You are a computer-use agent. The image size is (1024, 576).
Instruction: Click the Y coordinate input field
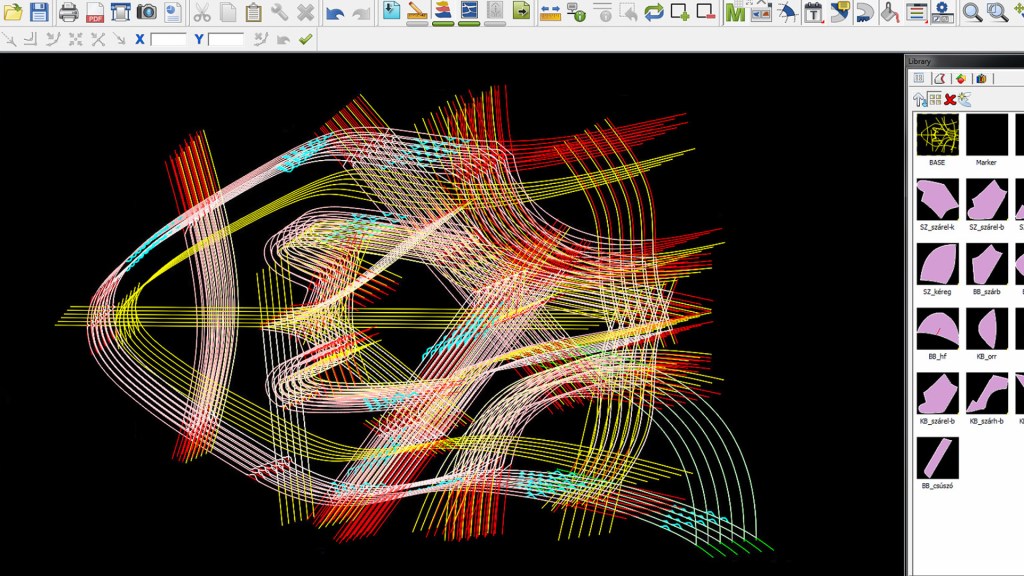pos(227,39)
